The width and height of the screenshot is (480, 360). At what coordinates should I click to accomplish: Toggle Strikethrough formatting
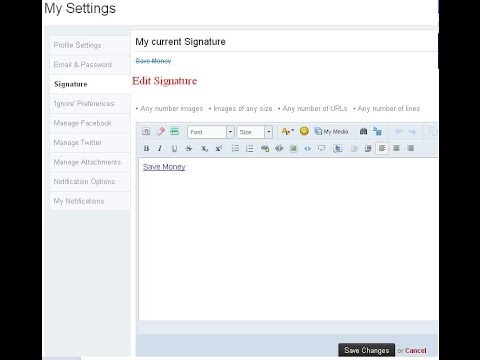[189, 149]
